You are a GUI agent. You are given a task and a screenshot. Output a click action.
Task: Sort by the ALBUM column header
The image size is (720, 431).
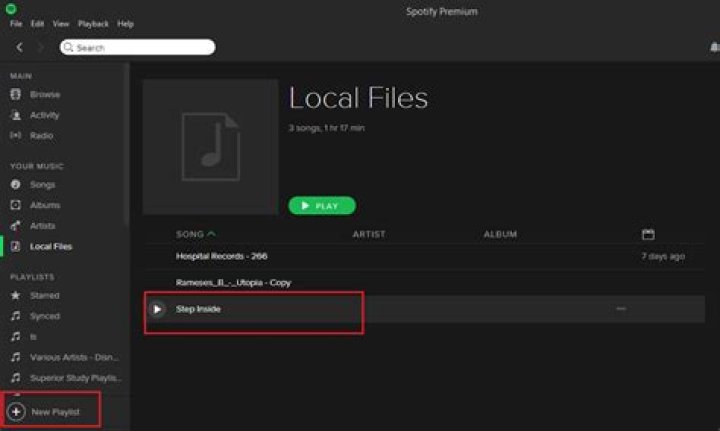point(500,235)
